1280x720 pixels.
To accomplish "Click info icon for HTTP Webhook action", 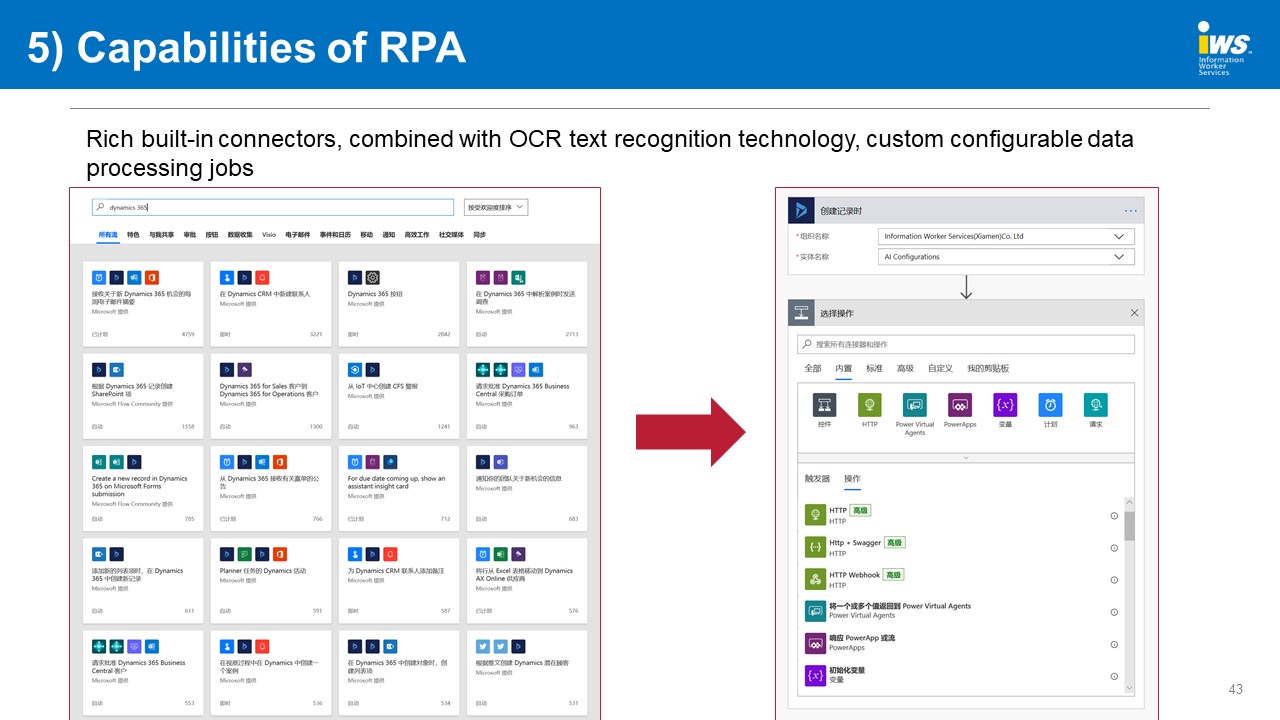I will point(1114,580).
